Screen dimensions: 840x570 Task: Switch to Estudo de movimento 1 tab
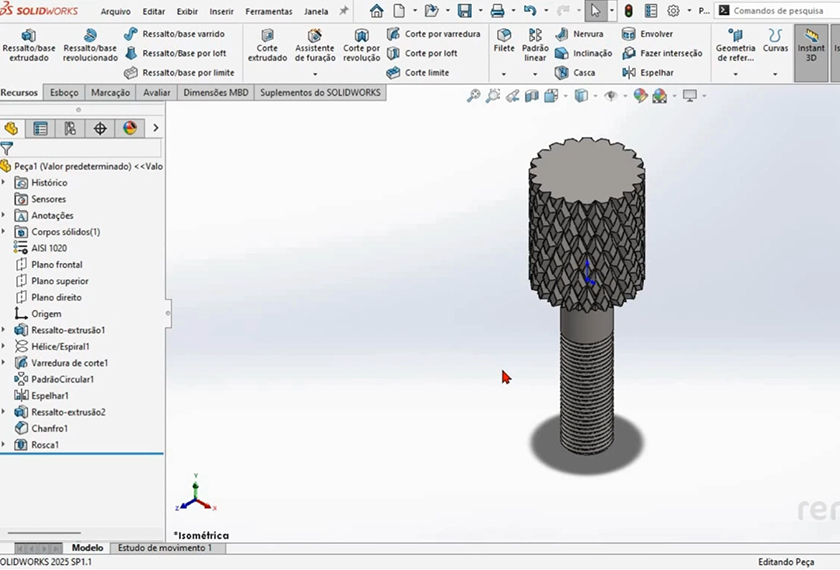click(165, 548)
